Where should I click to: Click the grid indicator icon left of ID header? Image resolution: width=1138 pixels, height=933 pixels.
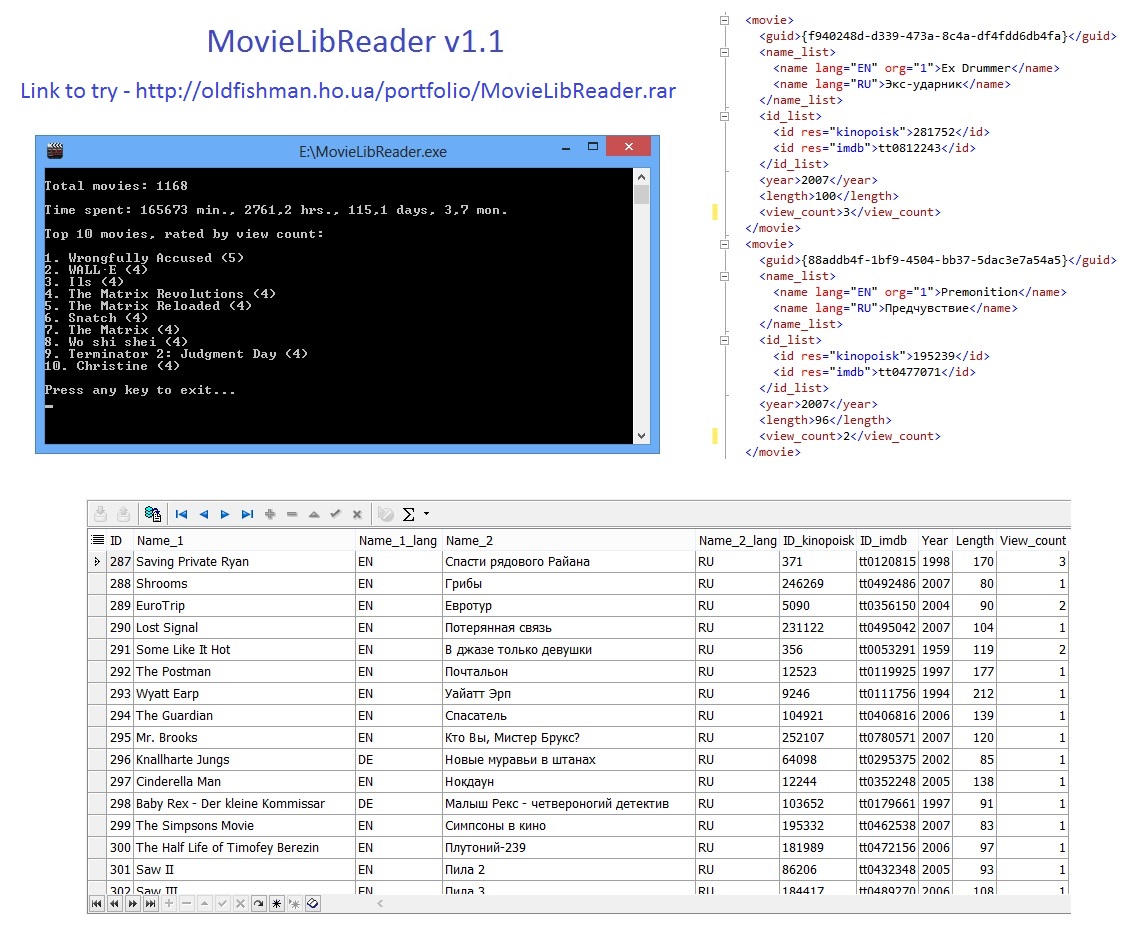click(x=97, y=541)
